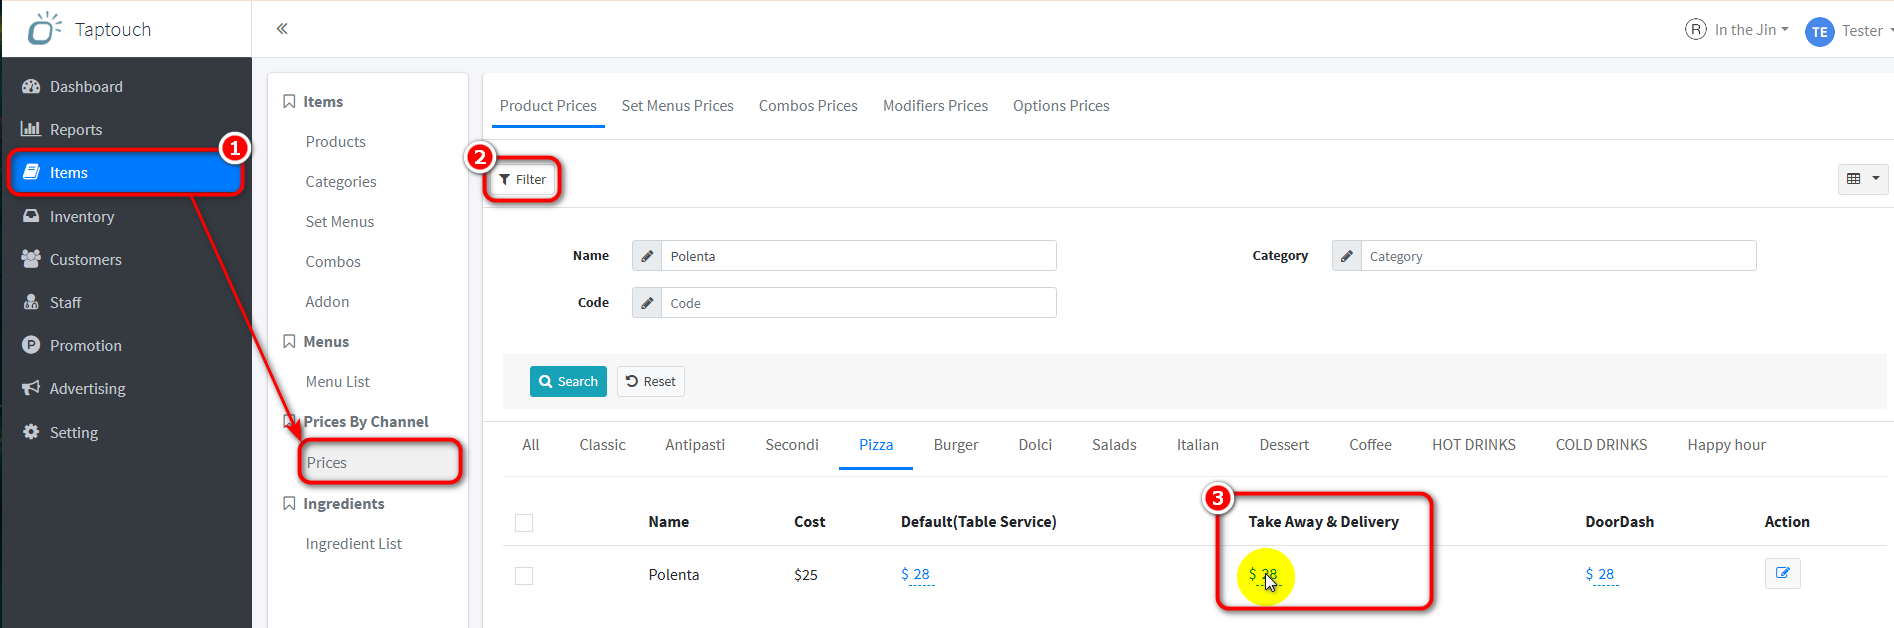Click the Taptouch logo icon
Screen dimensions: 1894x628
click(44, 29)
